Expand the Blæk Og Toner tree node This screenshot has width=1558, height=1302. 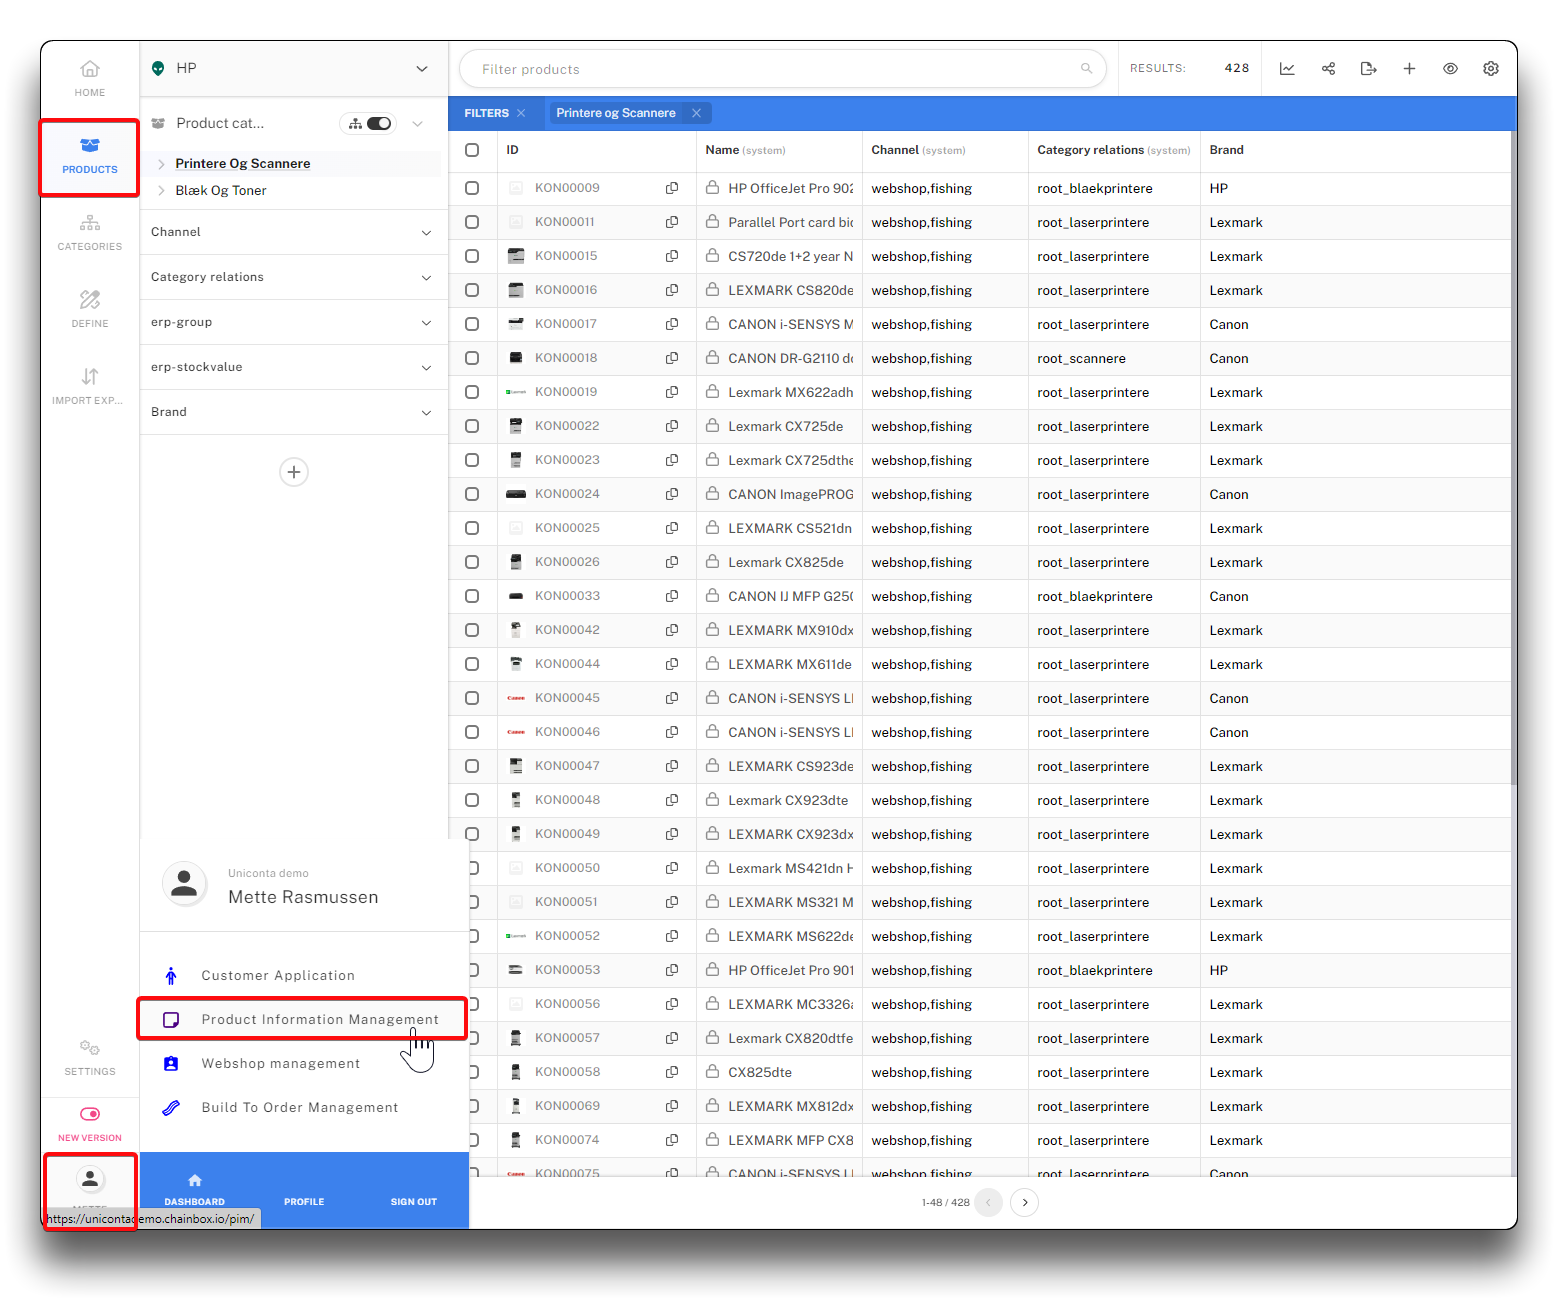[161, 191]
